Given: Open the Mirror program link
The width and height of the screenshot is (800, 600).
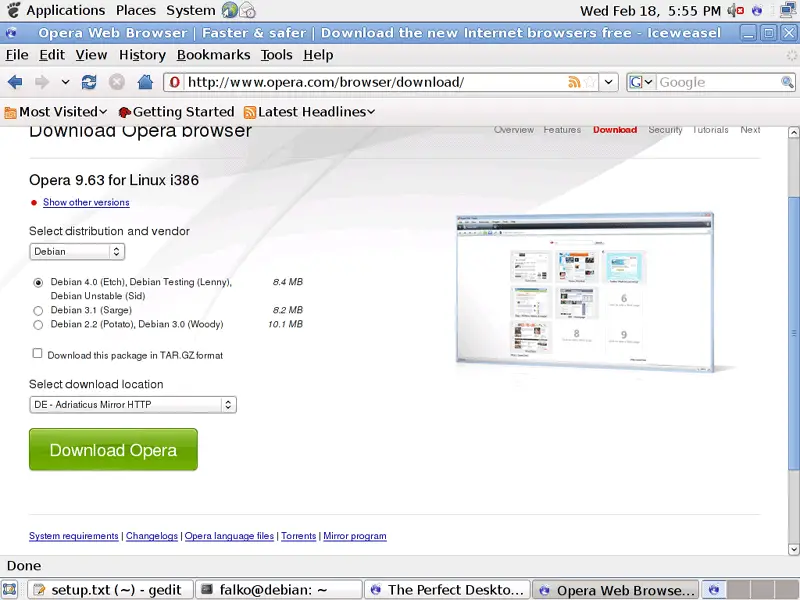Looking at the screenshot, I should point(355,536).
